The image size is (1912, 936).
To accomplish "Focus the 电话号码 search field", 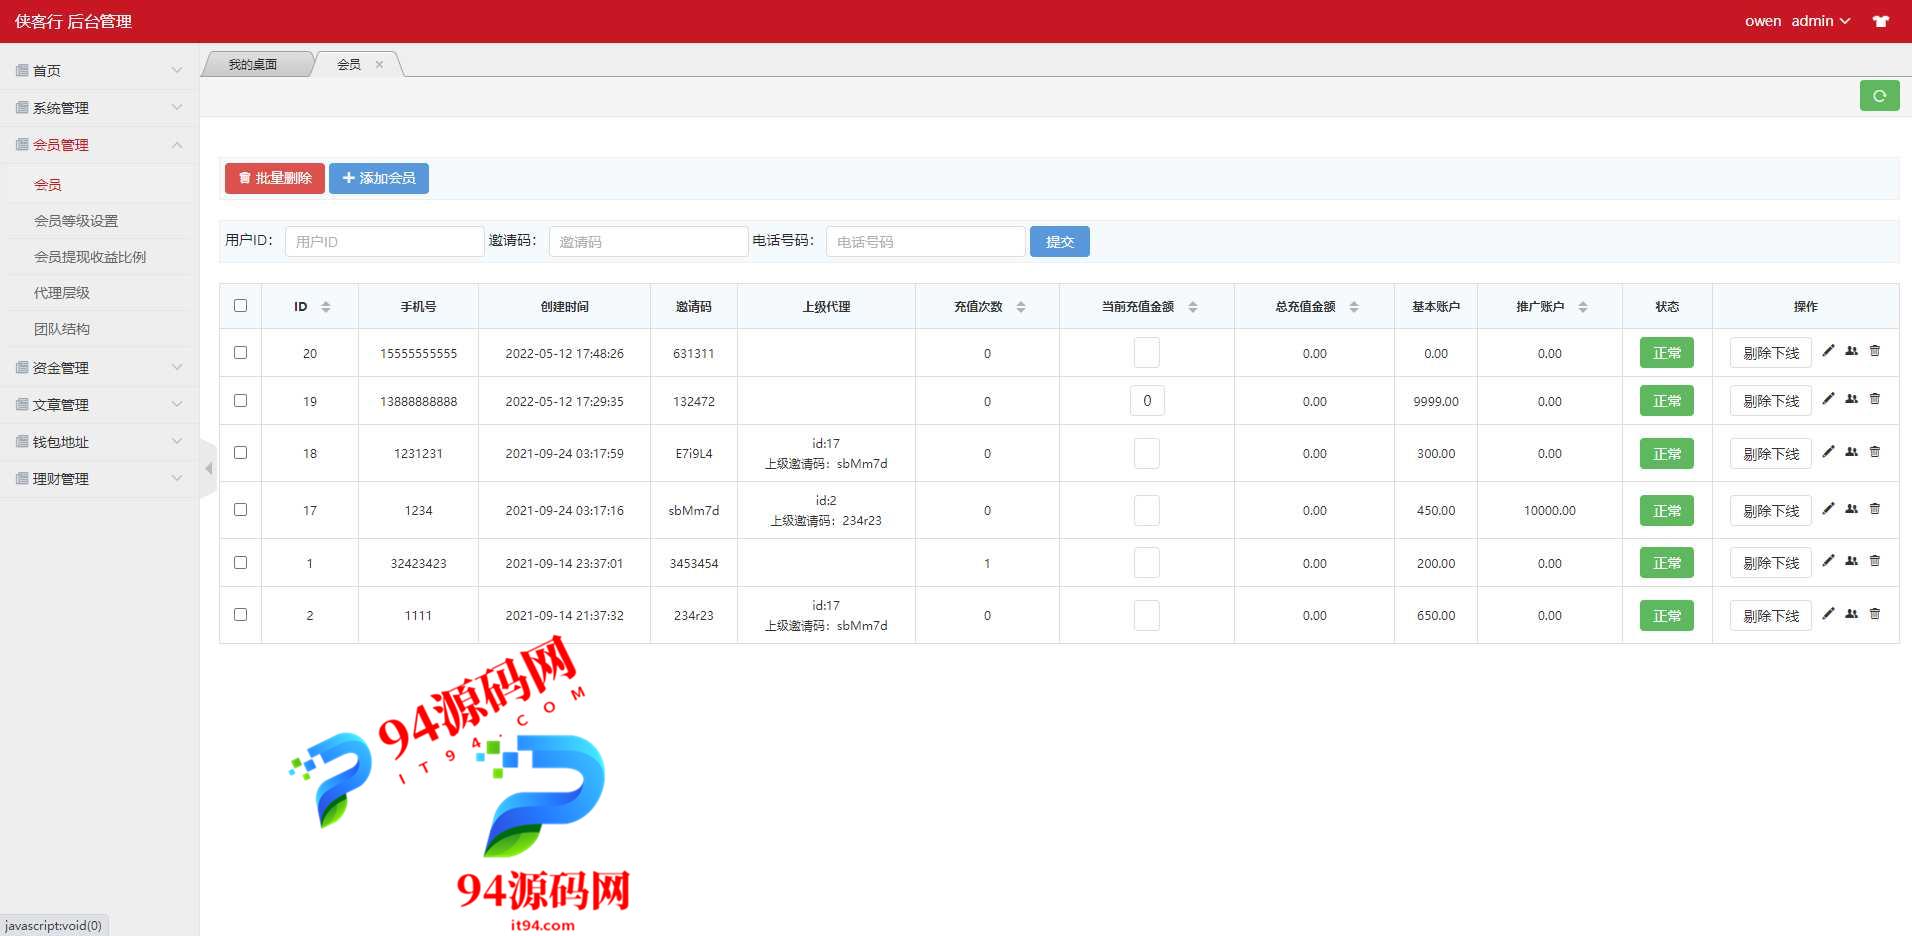I will pyautogui.click(x=926, y=242).
